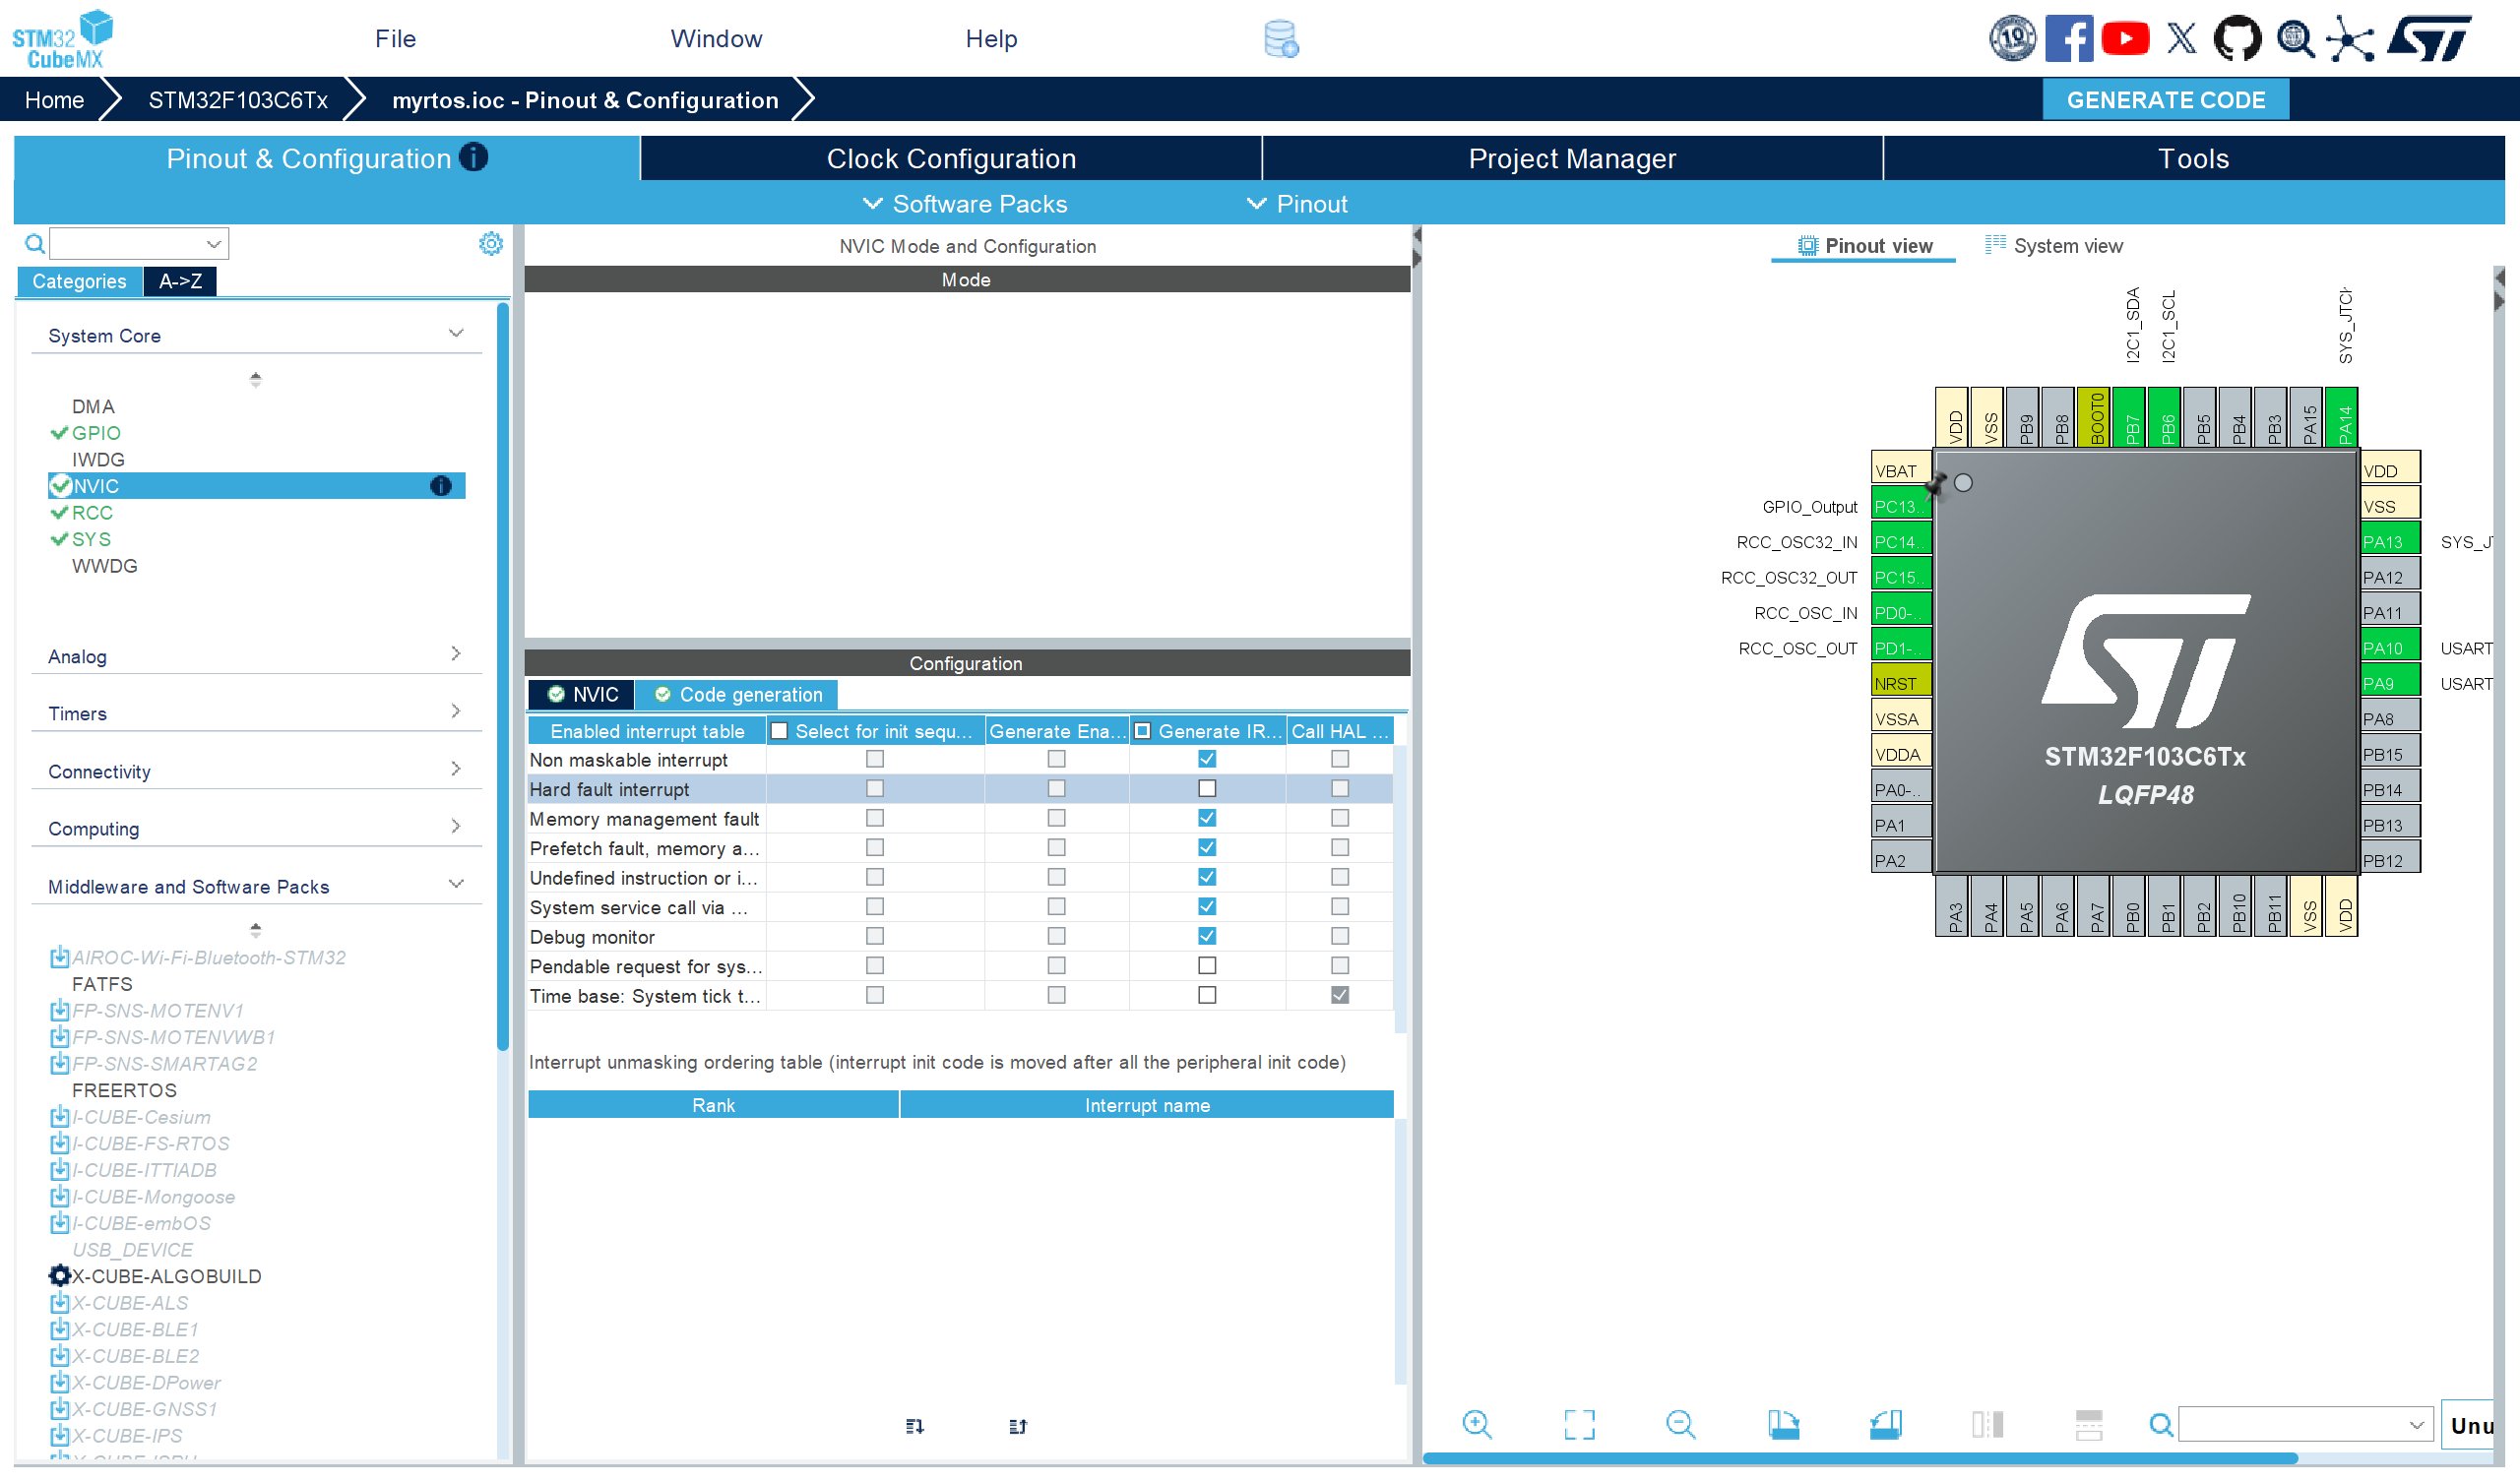Switch to A->Z listing
Screen dimensions: 2520x1482
[x=180, y=281]
